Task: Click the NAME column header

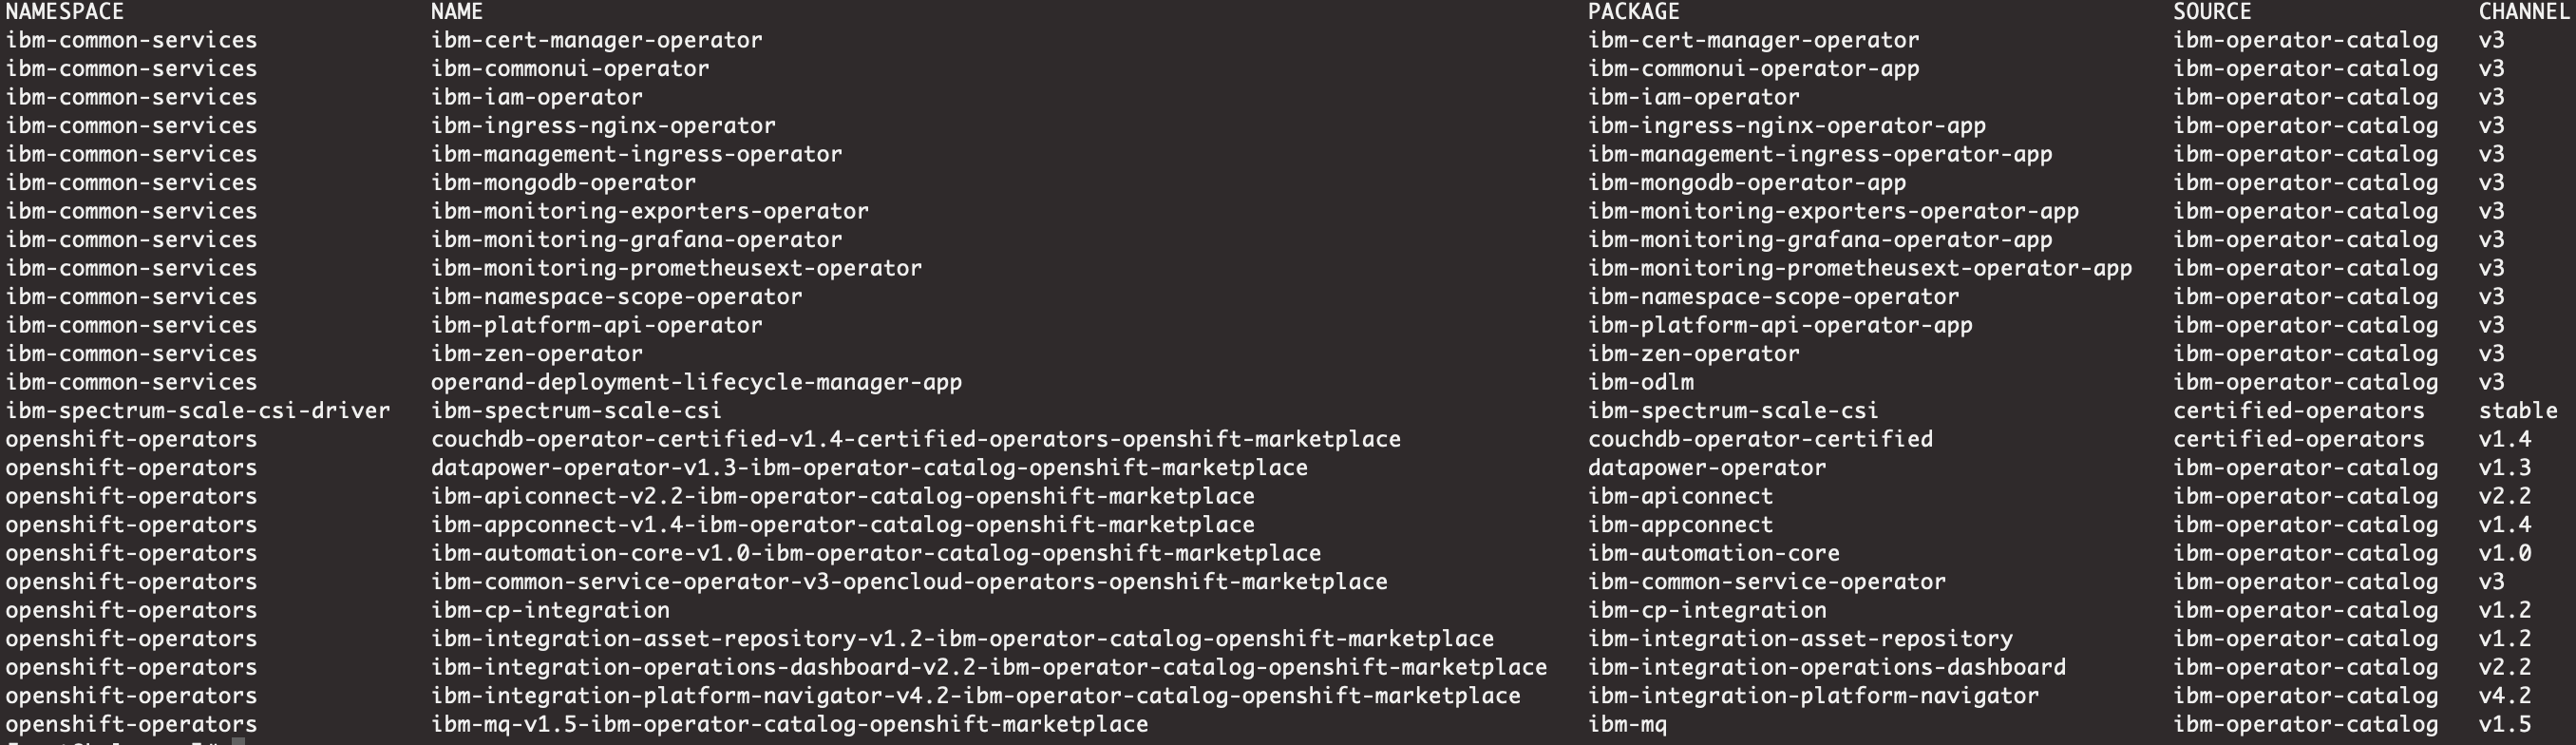Action: pyautogui.click(x=457, y=12)
